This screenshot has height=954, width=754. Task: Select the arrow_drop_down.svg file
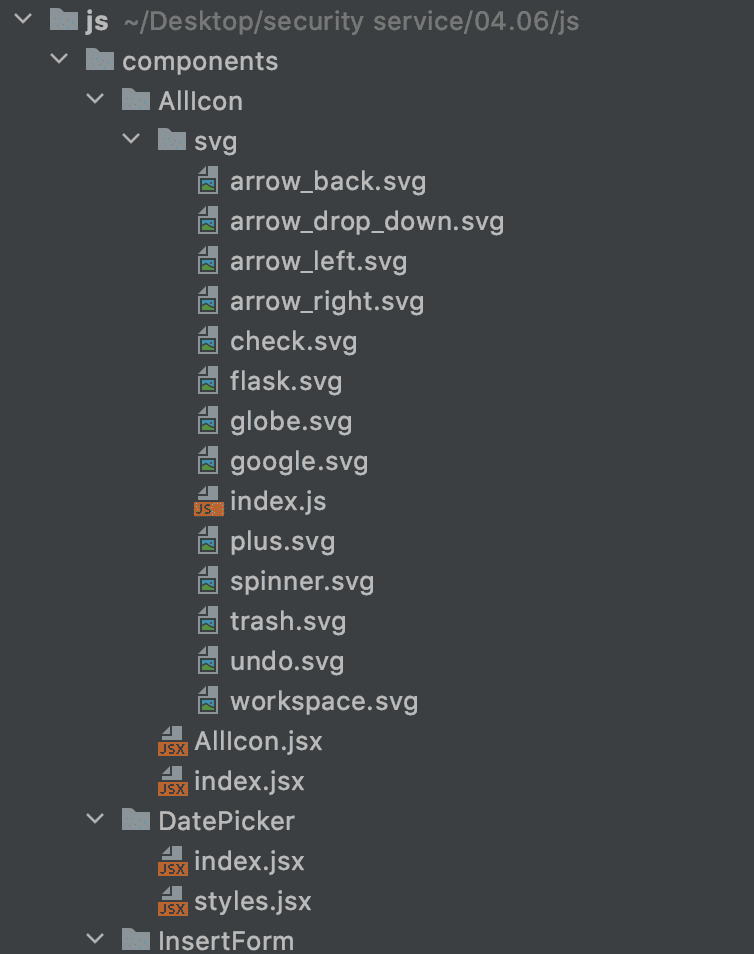[x=366, y=221]
